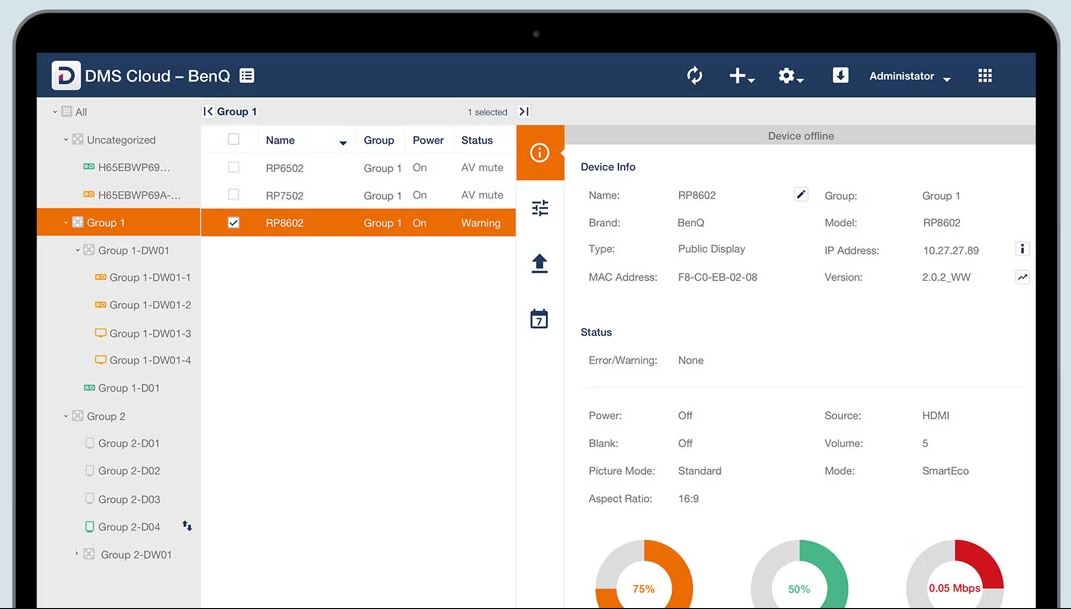
Task: Edit device name with pencil icon
Action: [x=800, y=195]
